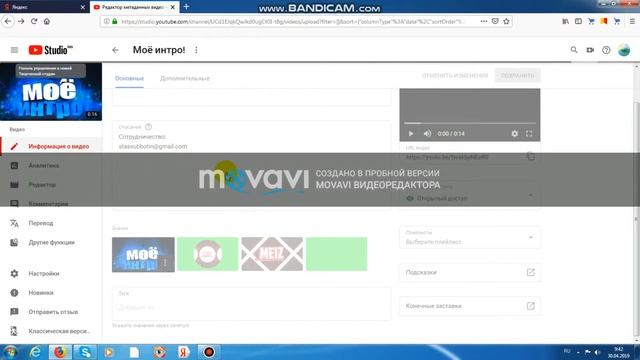Open new browser tab
This screenshot has width=640, height=360.
pos(186,7)
